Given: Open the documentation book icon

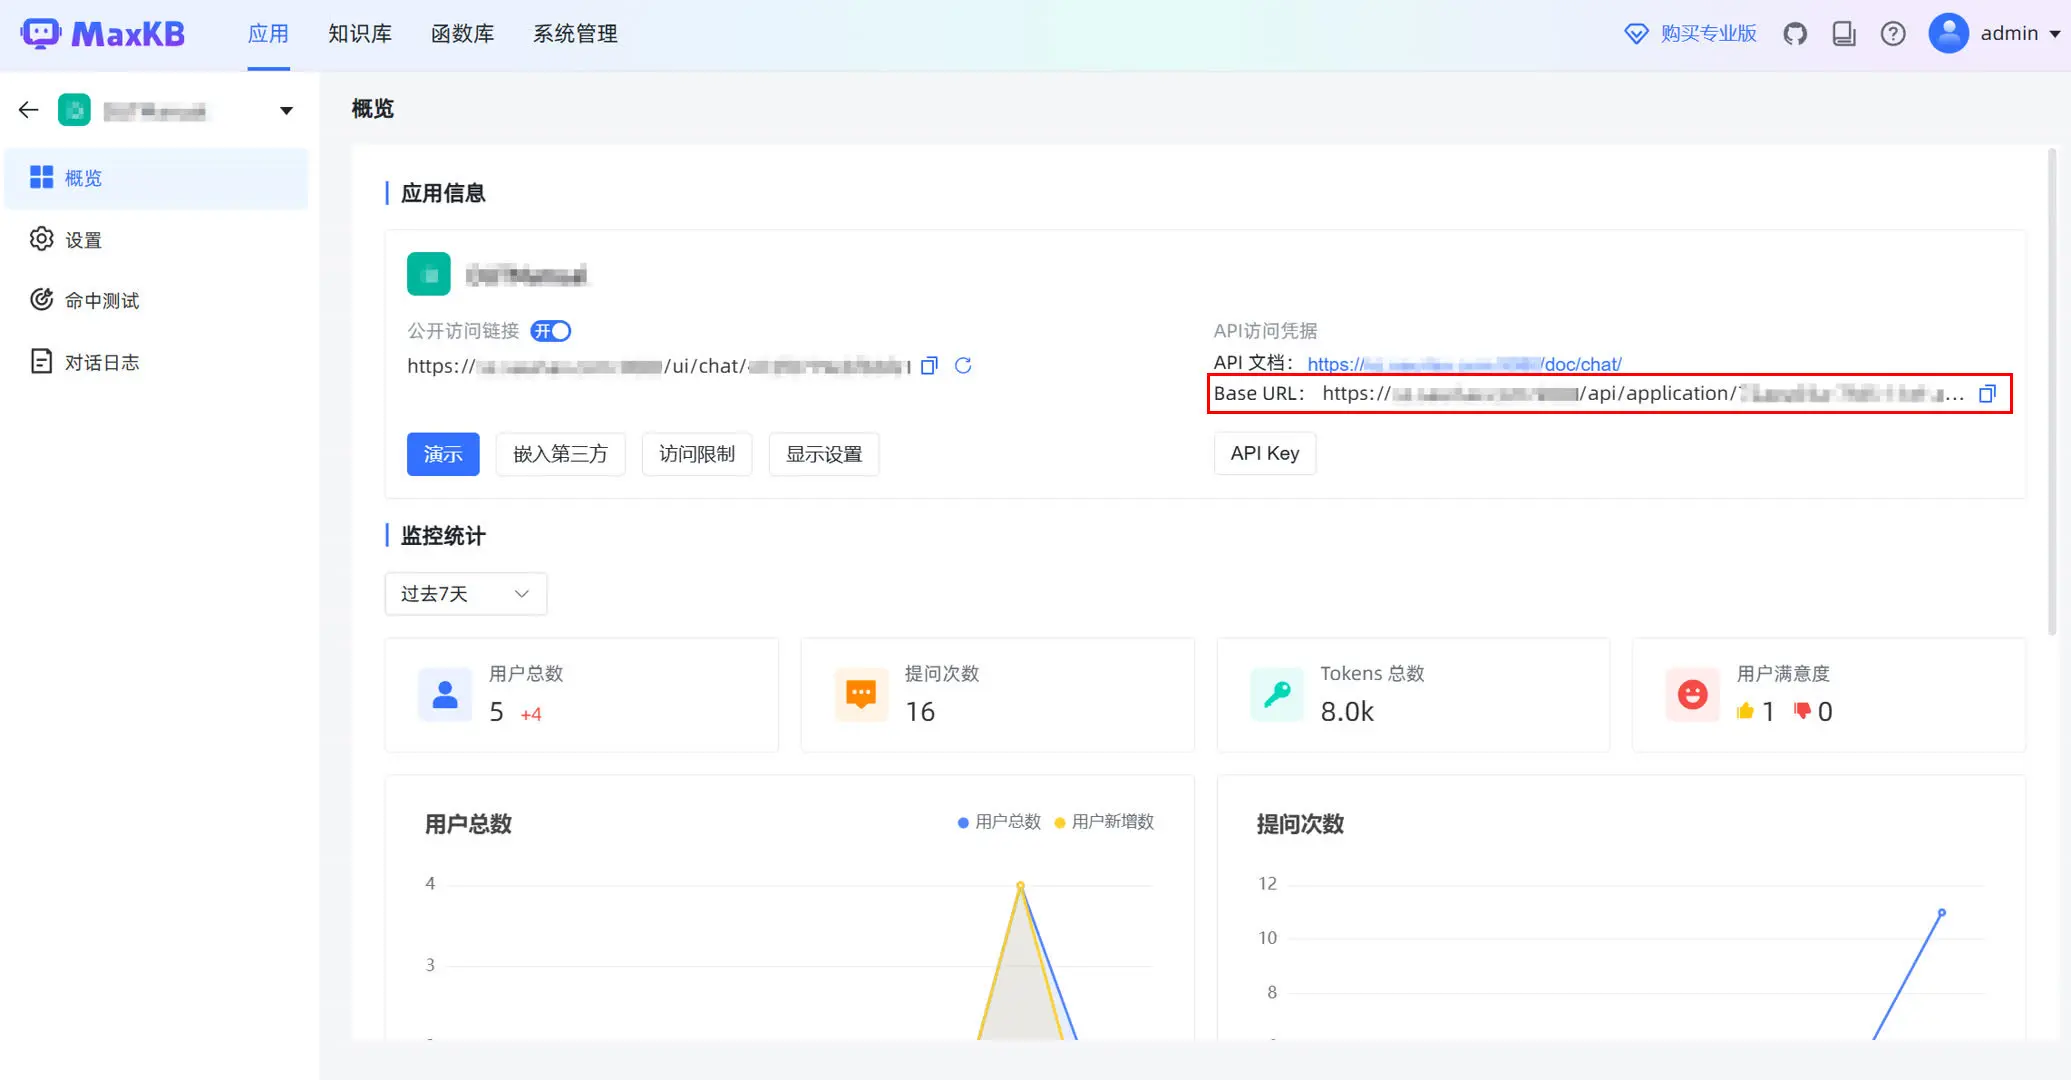Looking at the screenshot, I should coord(1844,34).
